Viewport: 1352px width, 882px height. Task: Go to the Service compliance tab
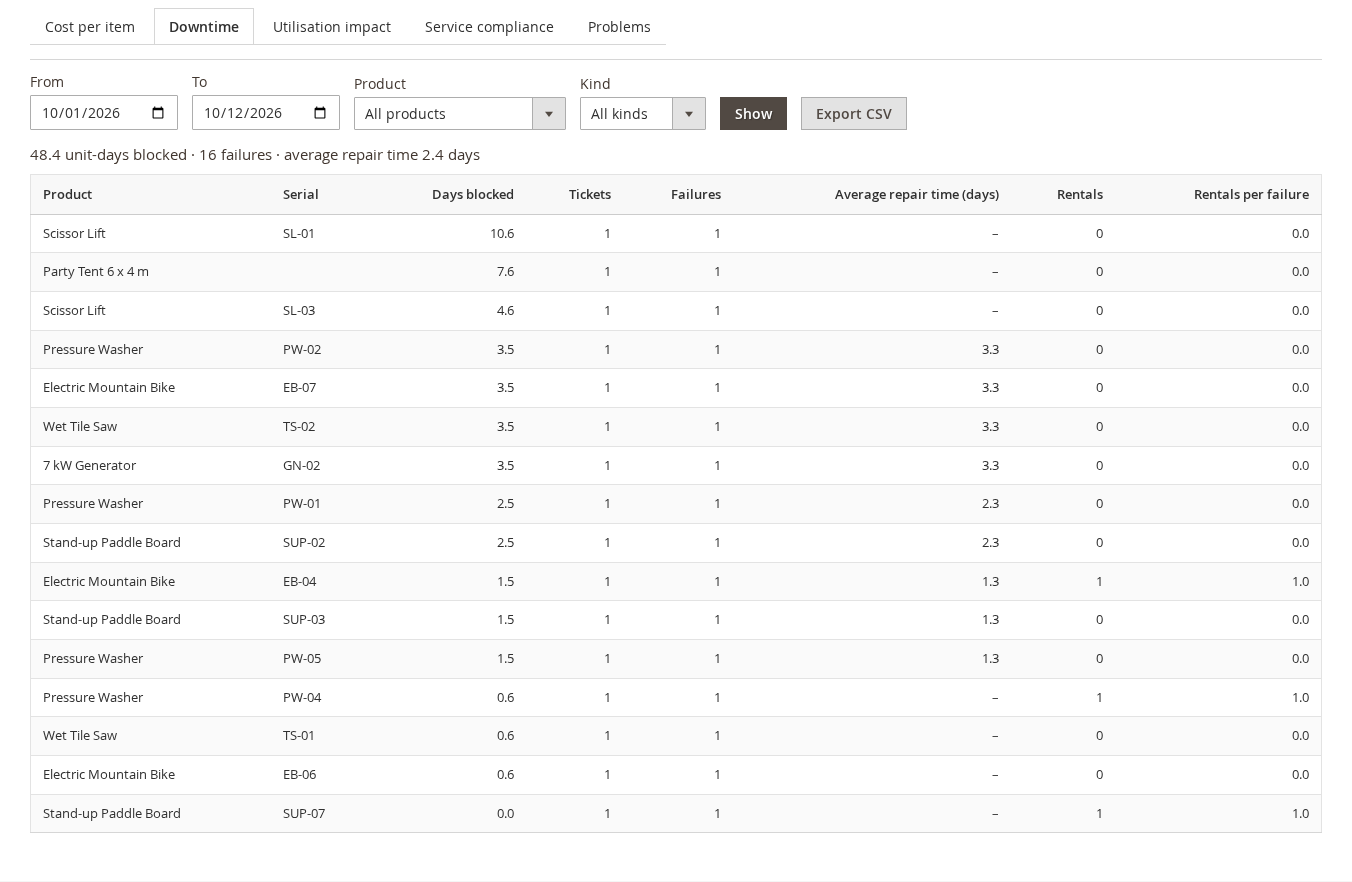coord(489,27)
